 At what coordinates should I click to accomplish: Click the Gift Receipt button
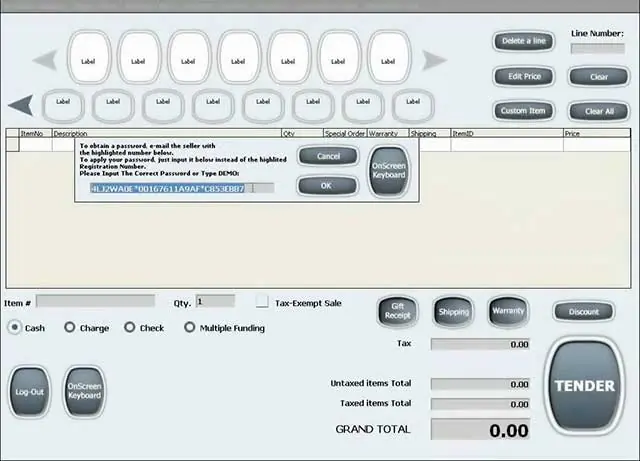click(x=398, y=312)
